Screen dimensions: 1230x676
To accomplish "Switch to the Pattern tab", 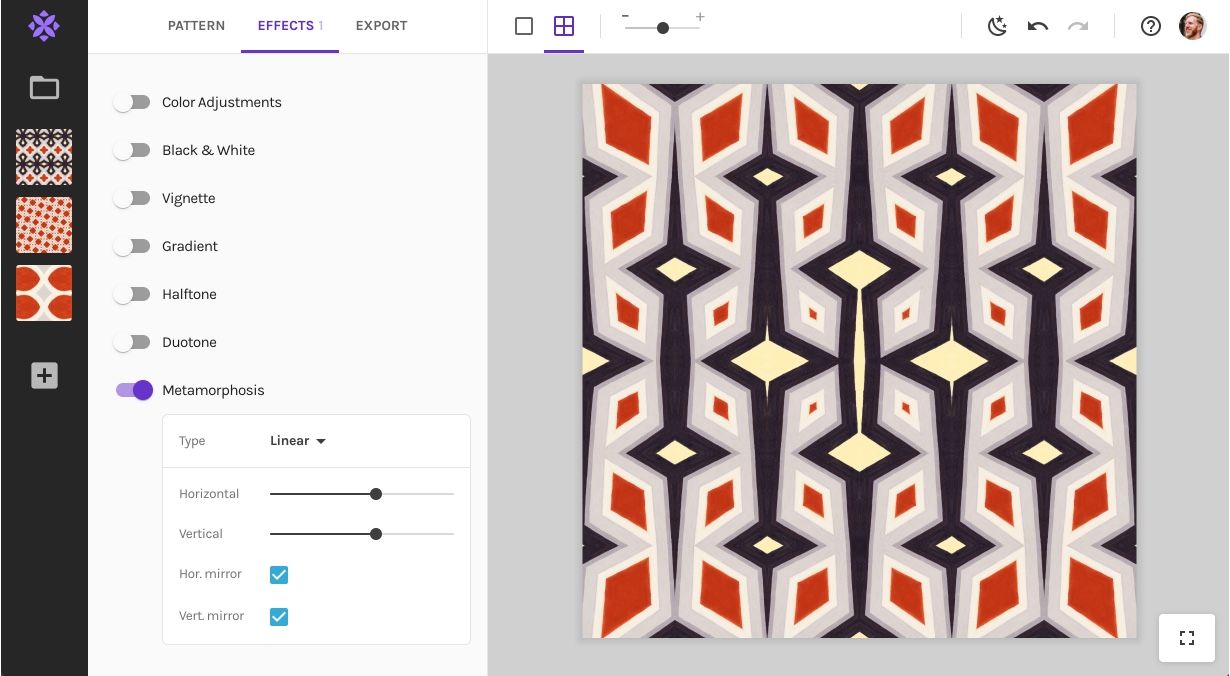I will click(x=196, y=26).
